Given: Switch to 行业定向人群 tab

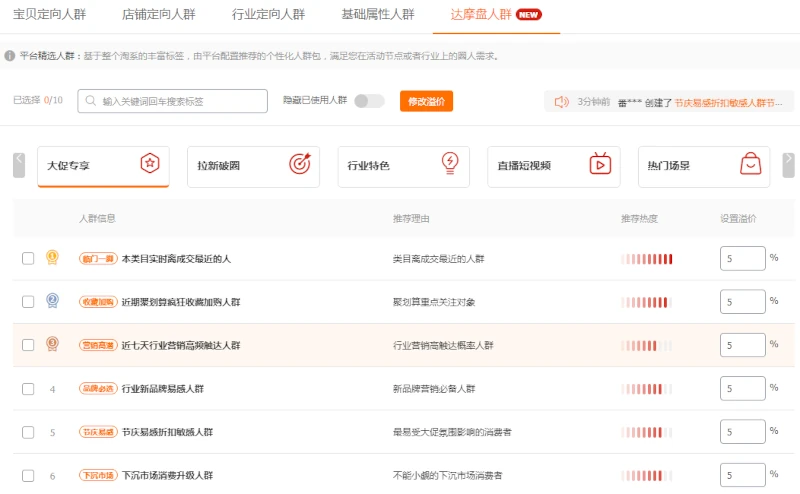Looking at the screenshot, I should click(x=268, y=14).
